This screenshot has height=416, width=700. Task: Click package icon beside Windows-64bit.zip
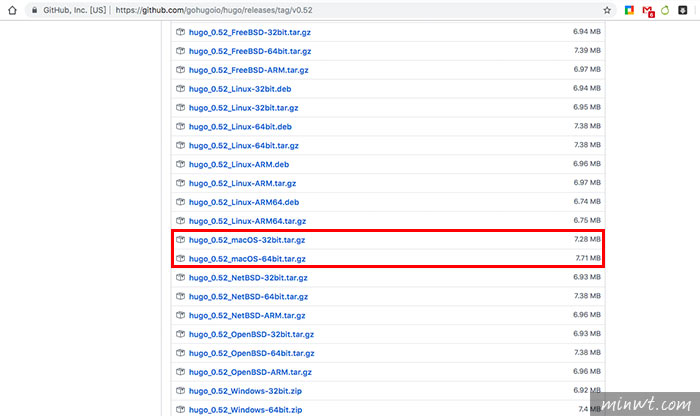point(180,409)
